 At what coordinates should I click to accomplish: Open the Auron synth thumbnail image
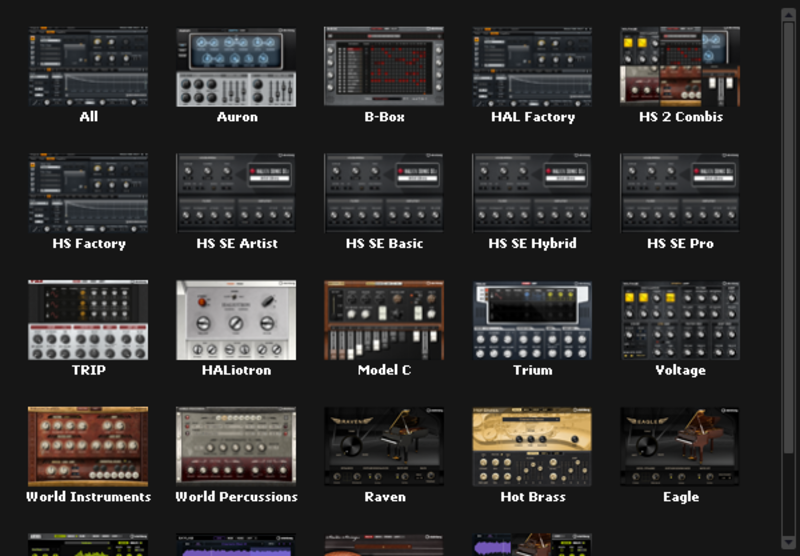click(236, 67)
